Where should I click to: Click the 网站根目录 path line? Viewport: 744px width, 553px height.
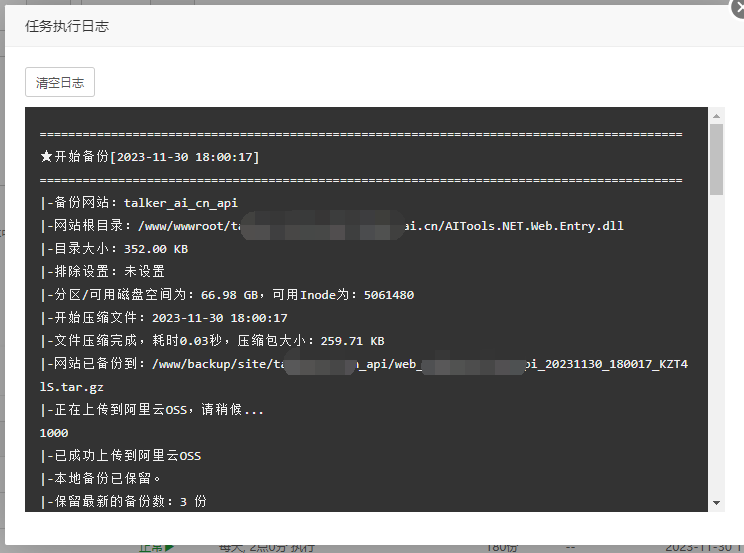pyautogui.click(x=332, y=226)
